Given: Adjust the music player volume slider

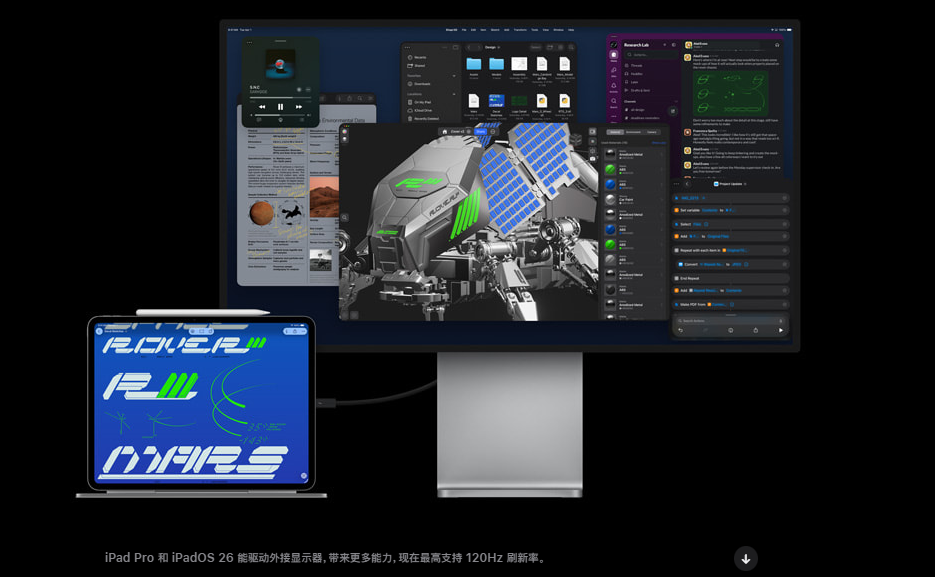Looking at the screenshot, I should click(x=280, y=114).
